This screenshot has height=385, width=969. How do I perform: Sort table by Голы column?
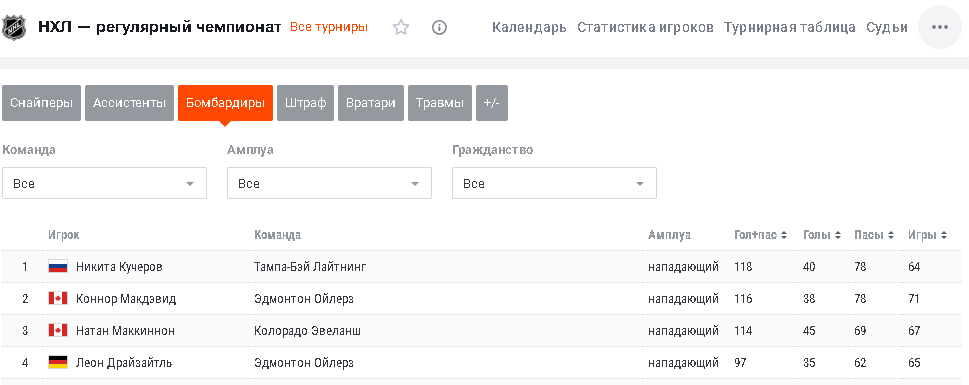pyautogui.click(x=822, y=235)
